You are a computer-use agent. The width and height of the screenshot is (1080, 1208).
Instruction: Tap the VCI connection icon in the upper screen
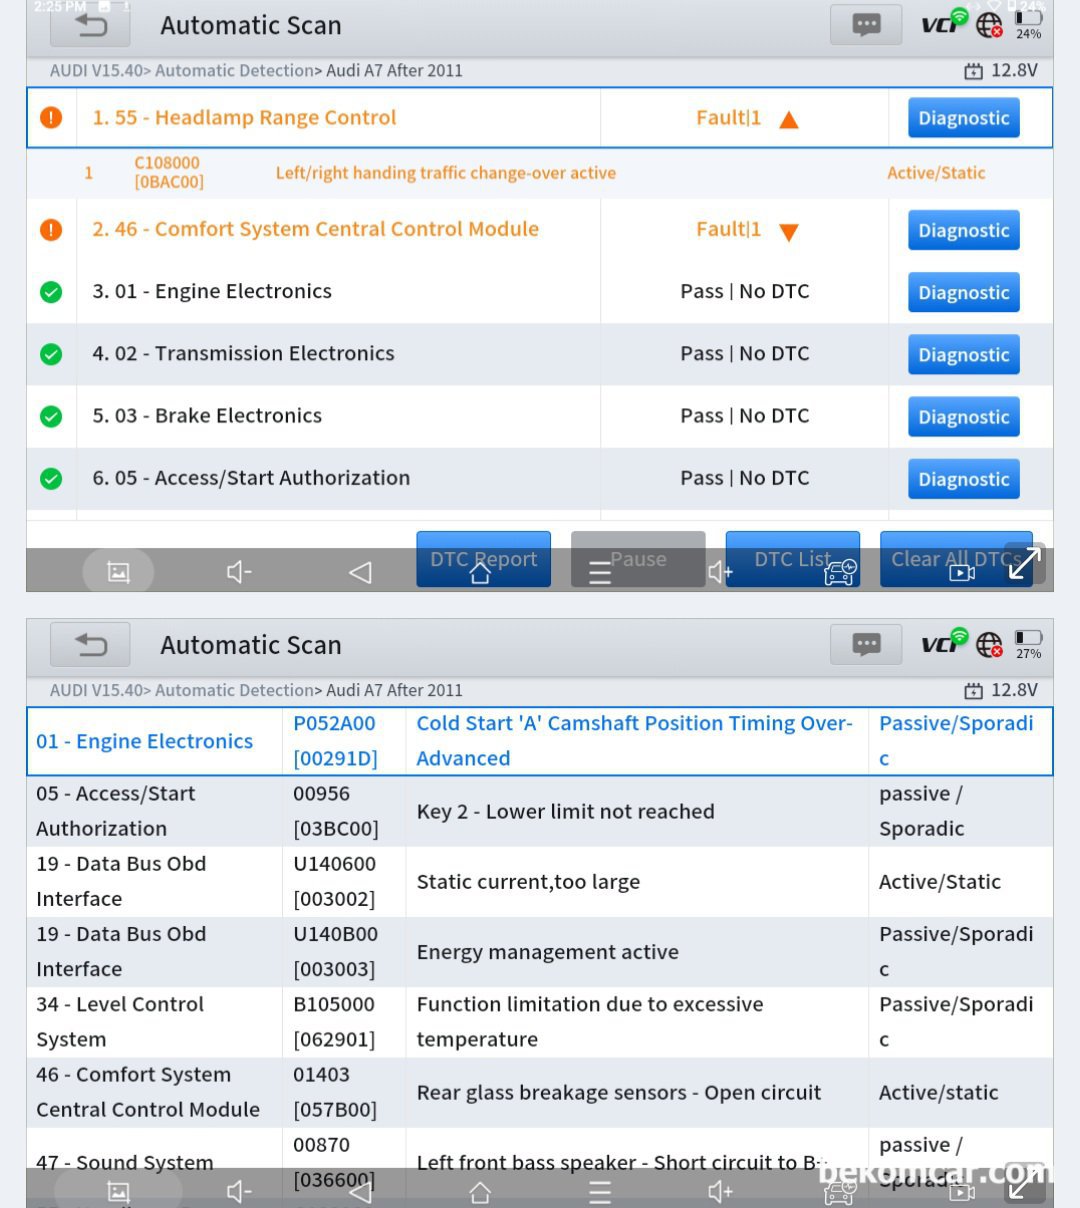(x=944, y=23)
